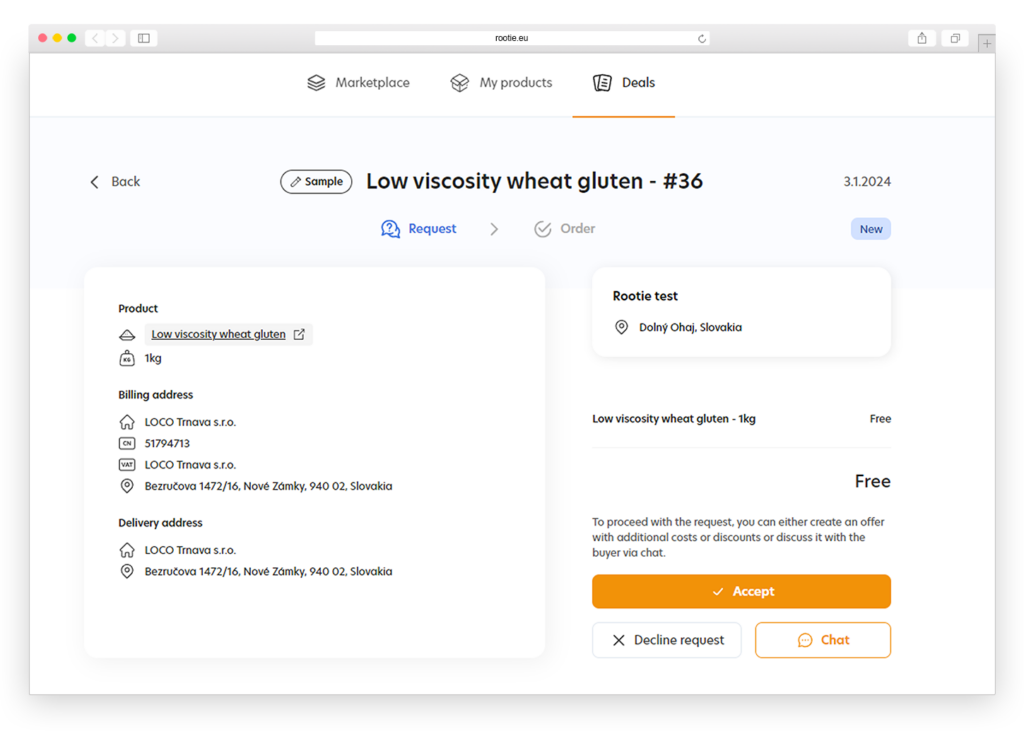The width and height of the screenshot is (1024, 734).
Task: Click the New status badge
Action: click(871, 229)
